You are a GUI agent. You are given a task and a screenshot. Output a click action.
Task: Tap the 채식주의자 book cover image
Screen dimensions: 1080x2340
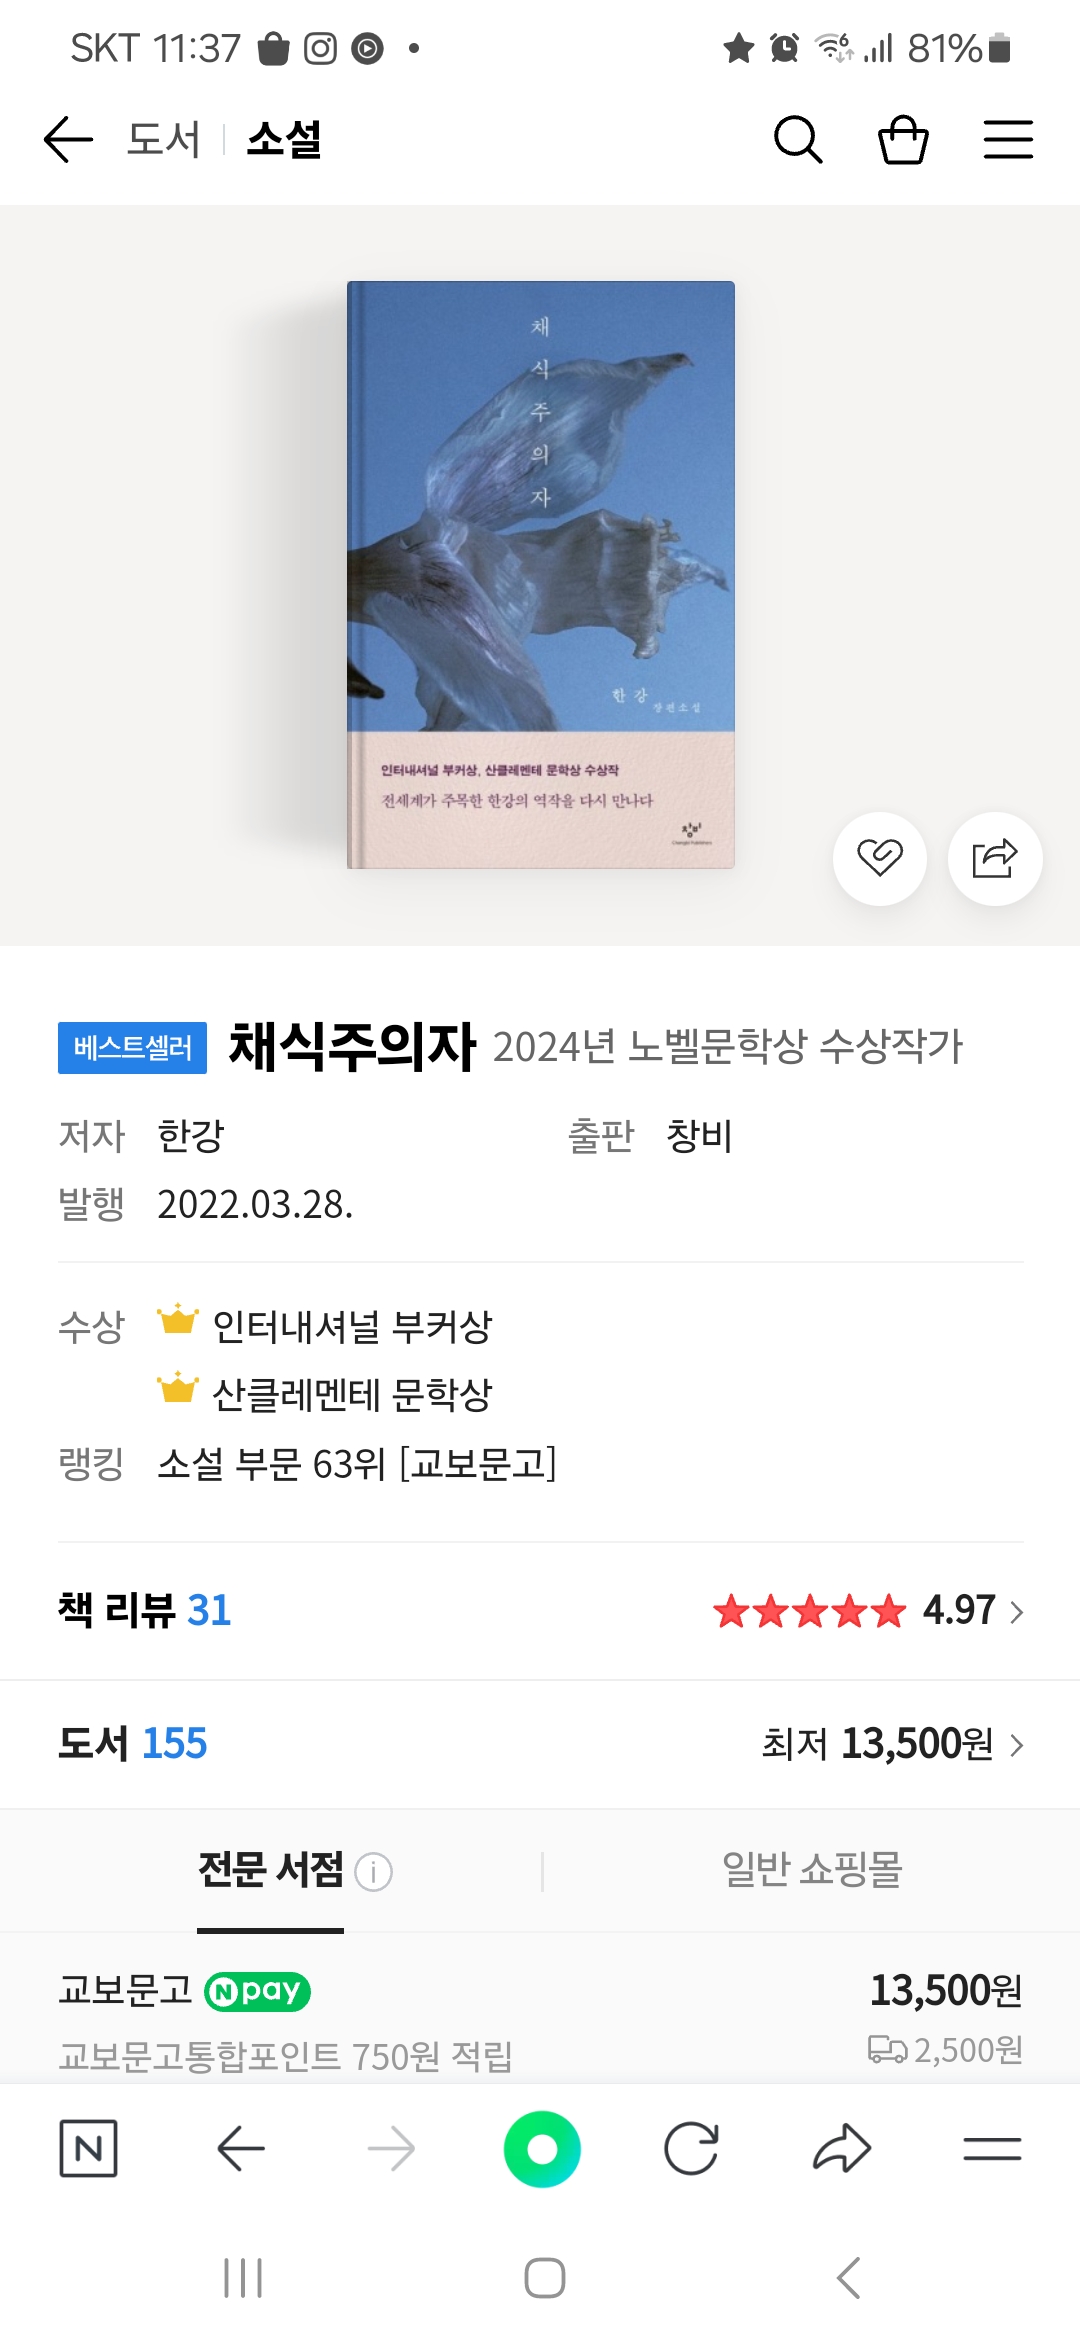540,575
